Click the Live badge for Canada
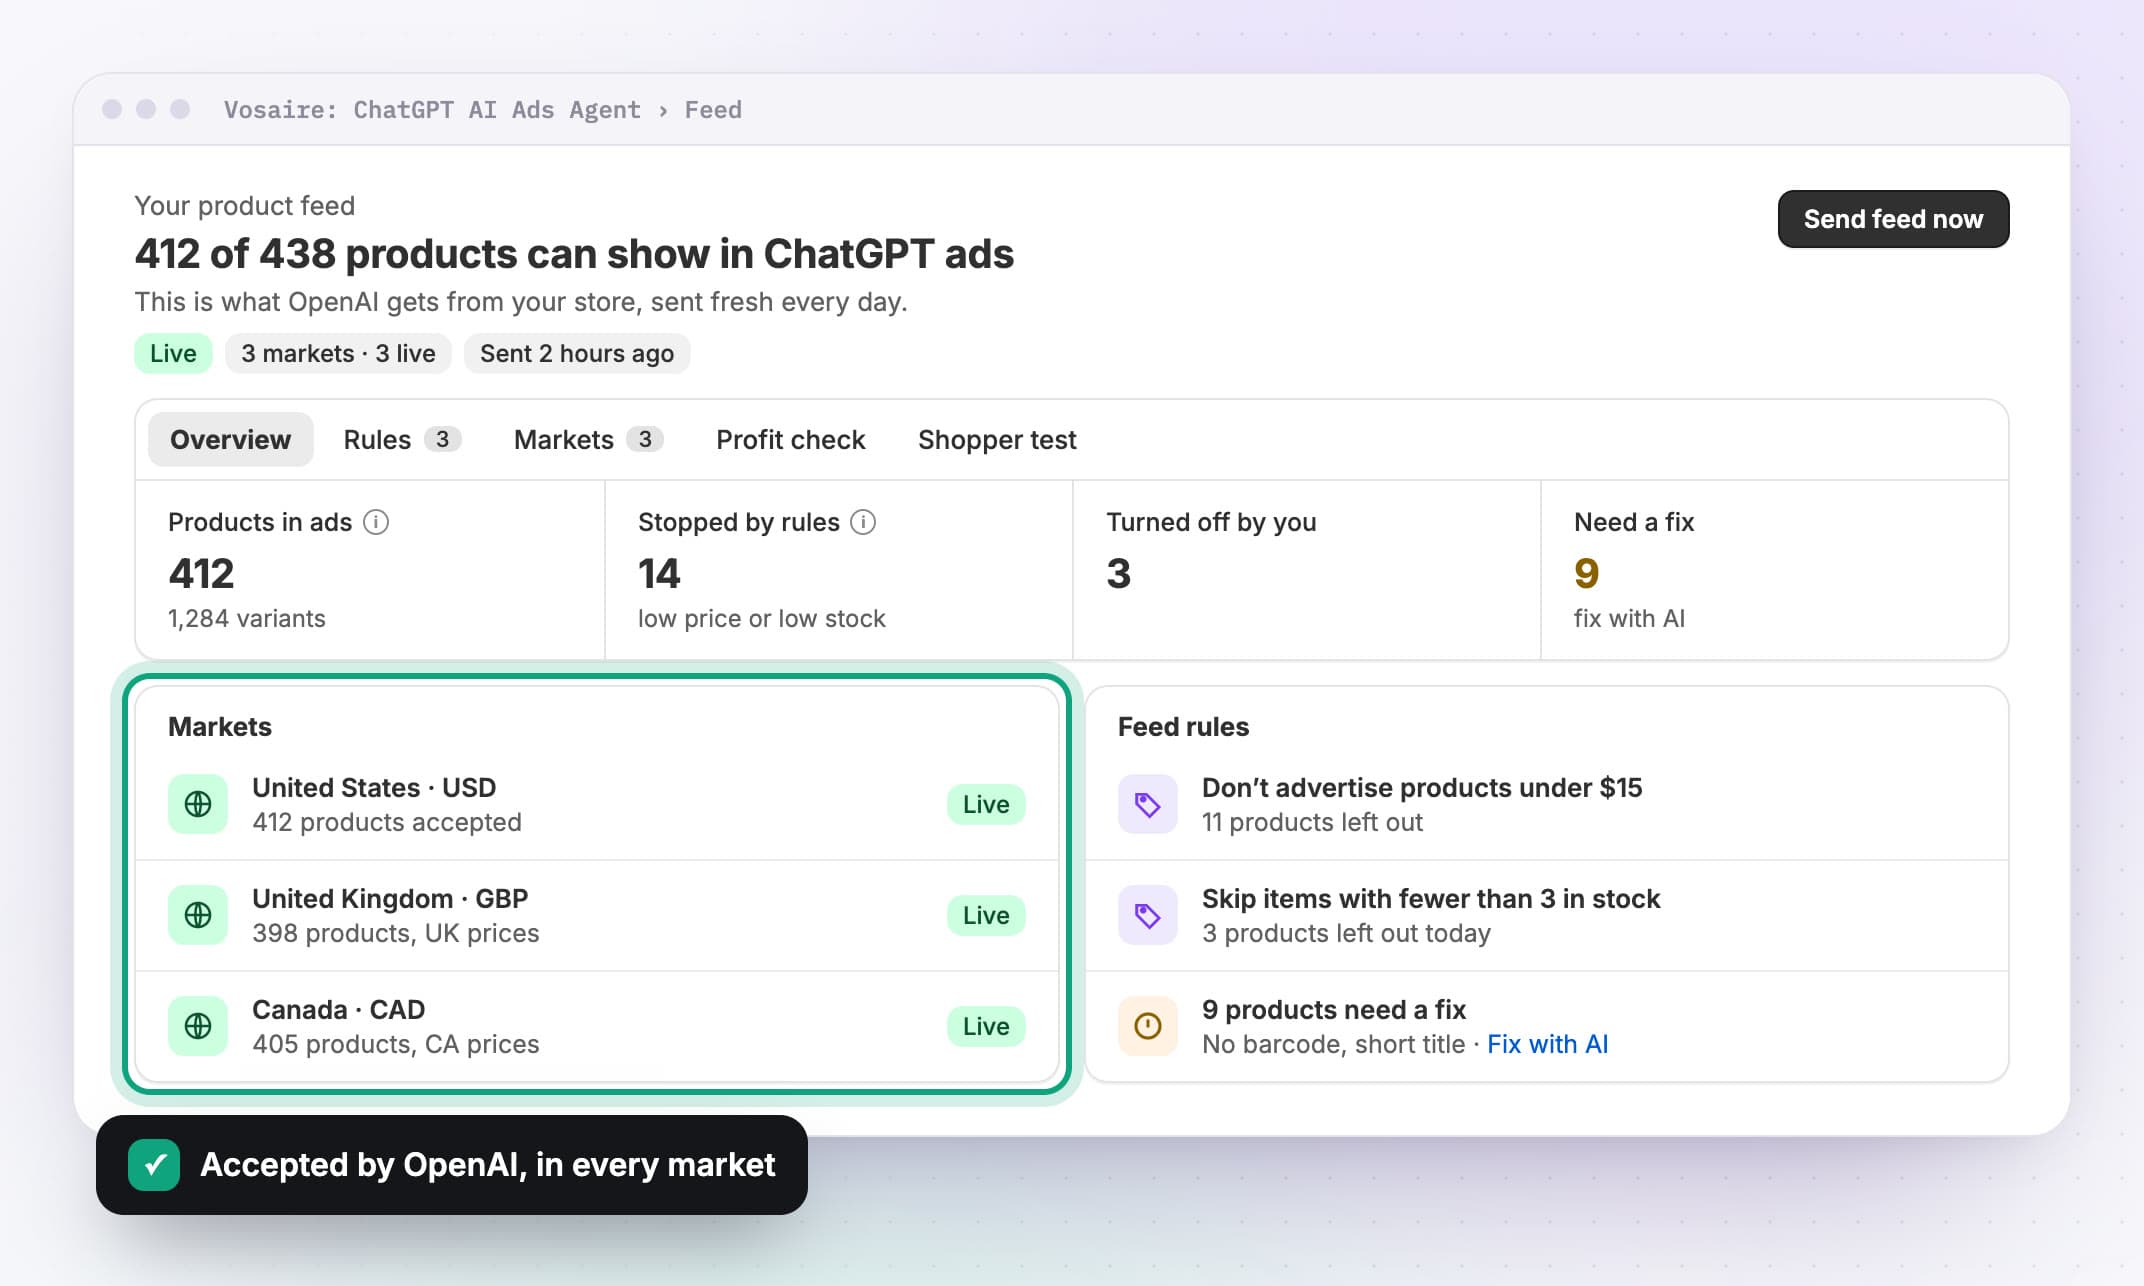 point(986,1026)
